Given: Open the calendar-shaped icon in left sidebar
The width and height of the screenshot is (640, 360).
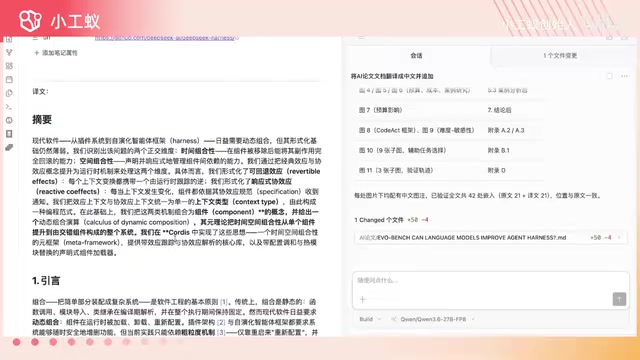Looking at the screenshot, I should [9, 80].
